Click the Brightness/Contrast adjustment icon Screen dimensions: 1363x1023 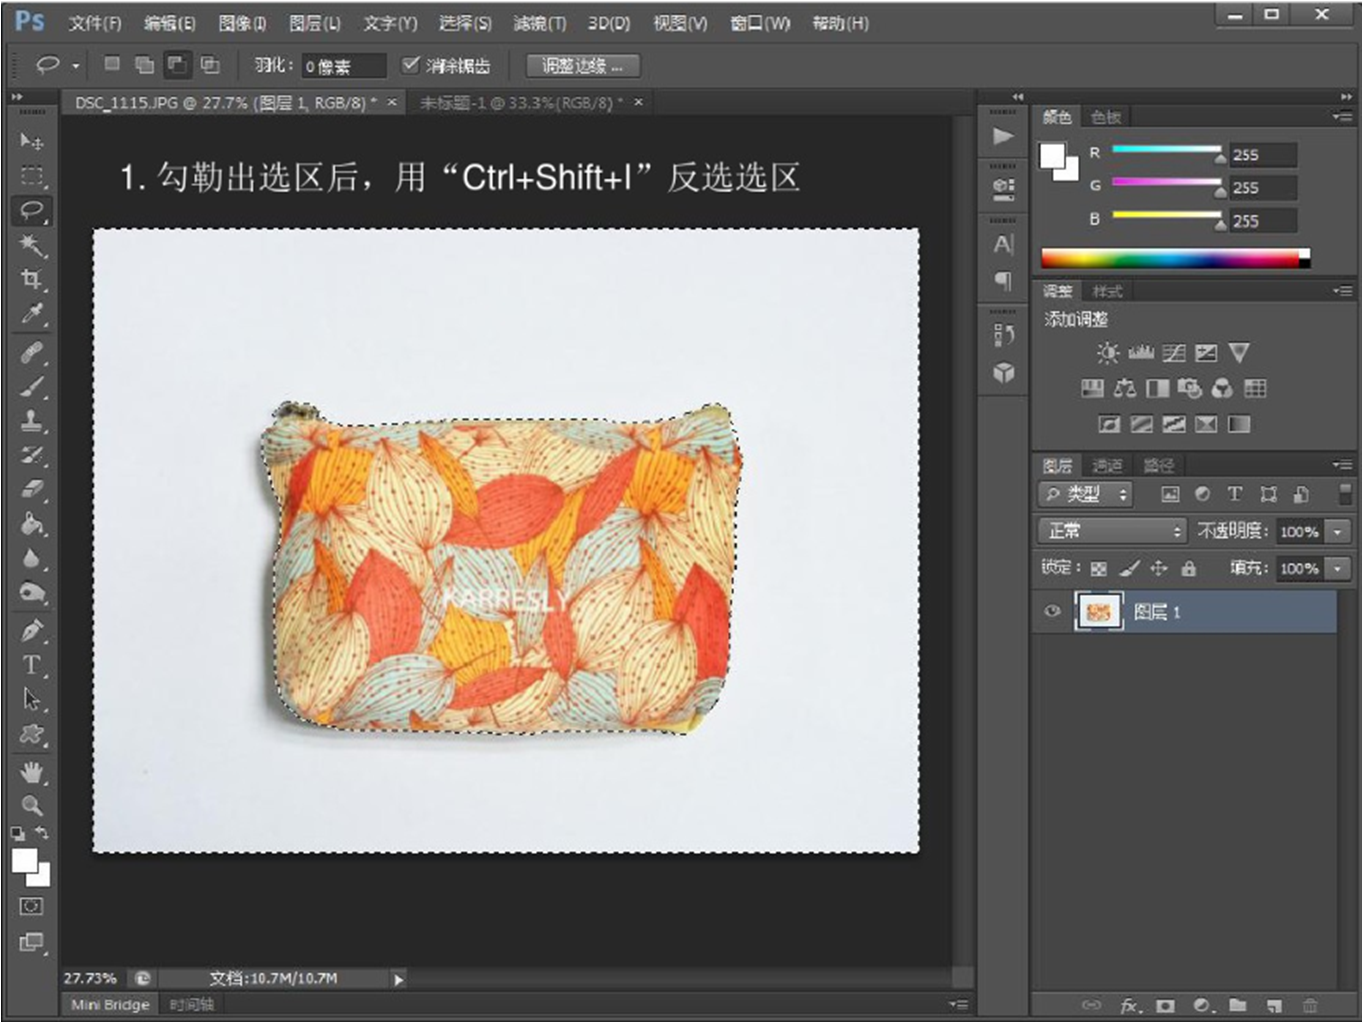(x=1108, y=353)
